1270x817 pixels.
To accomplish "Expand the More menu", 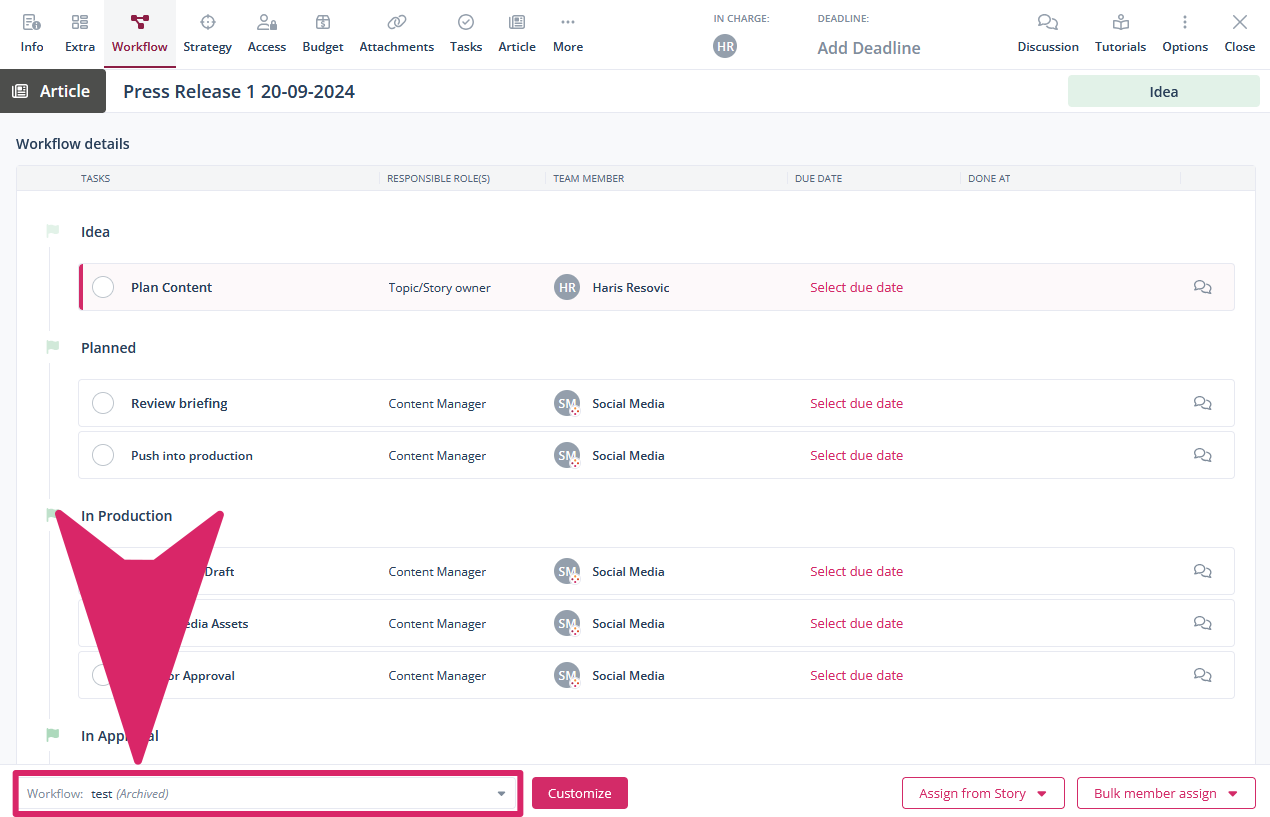I will click(568, 34).
